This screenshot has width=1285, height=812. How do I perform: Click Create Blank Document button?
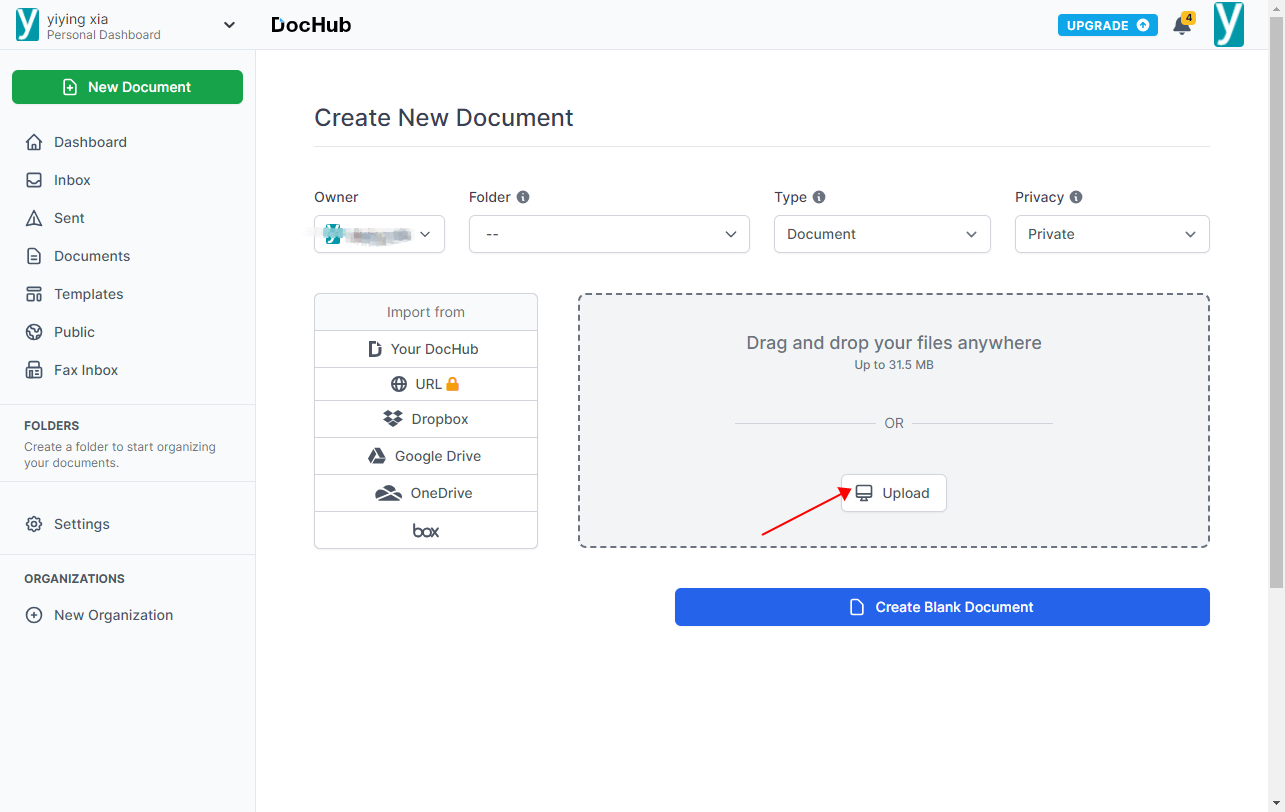tap(942, 607)
